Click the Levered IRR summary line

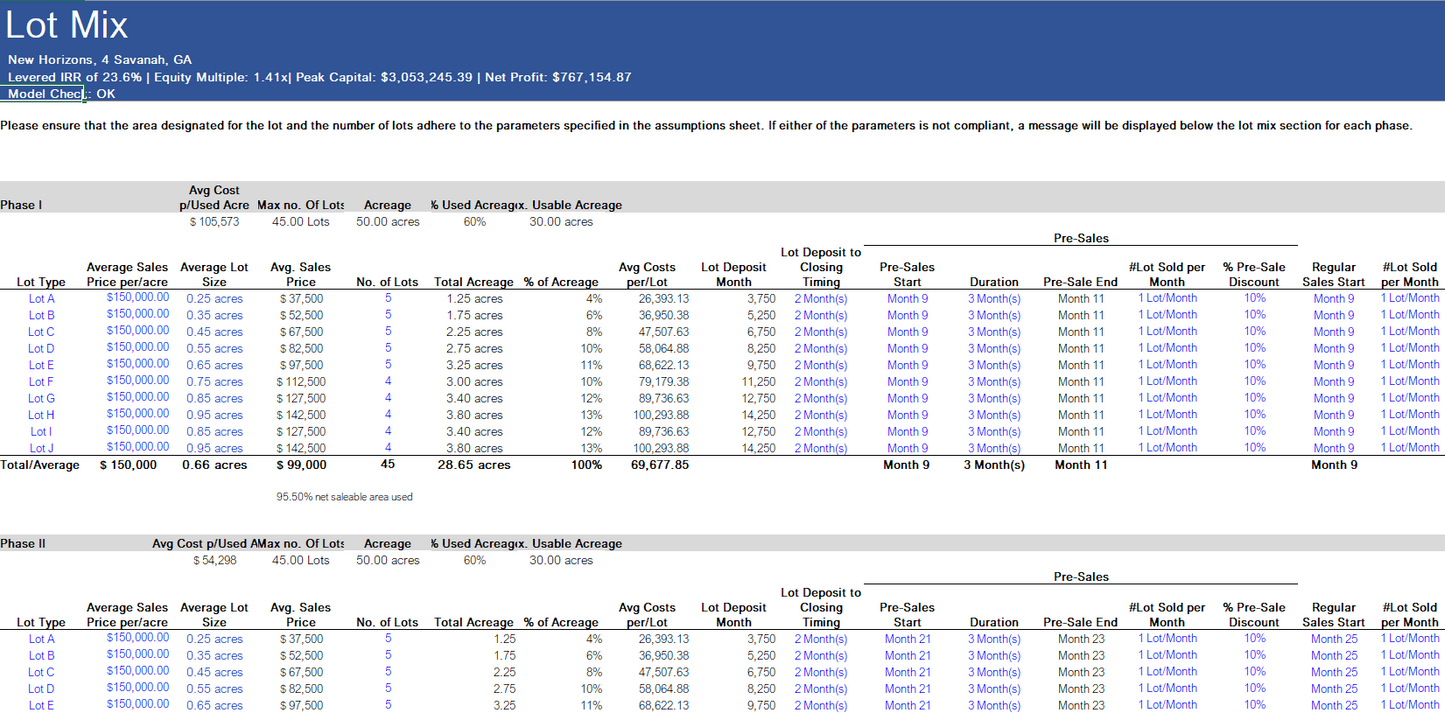click(x=319, y=77)
